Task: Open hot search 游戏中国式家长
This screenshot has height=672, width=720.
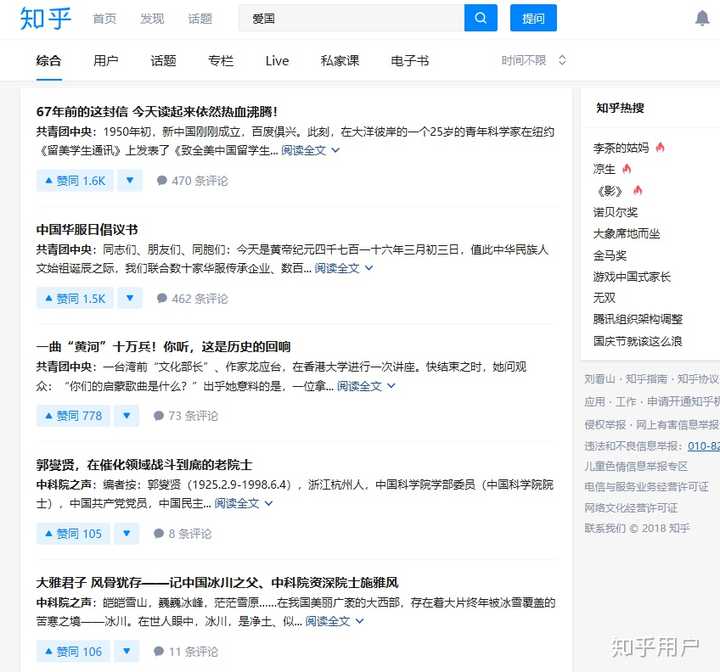Action: point(632,277)
